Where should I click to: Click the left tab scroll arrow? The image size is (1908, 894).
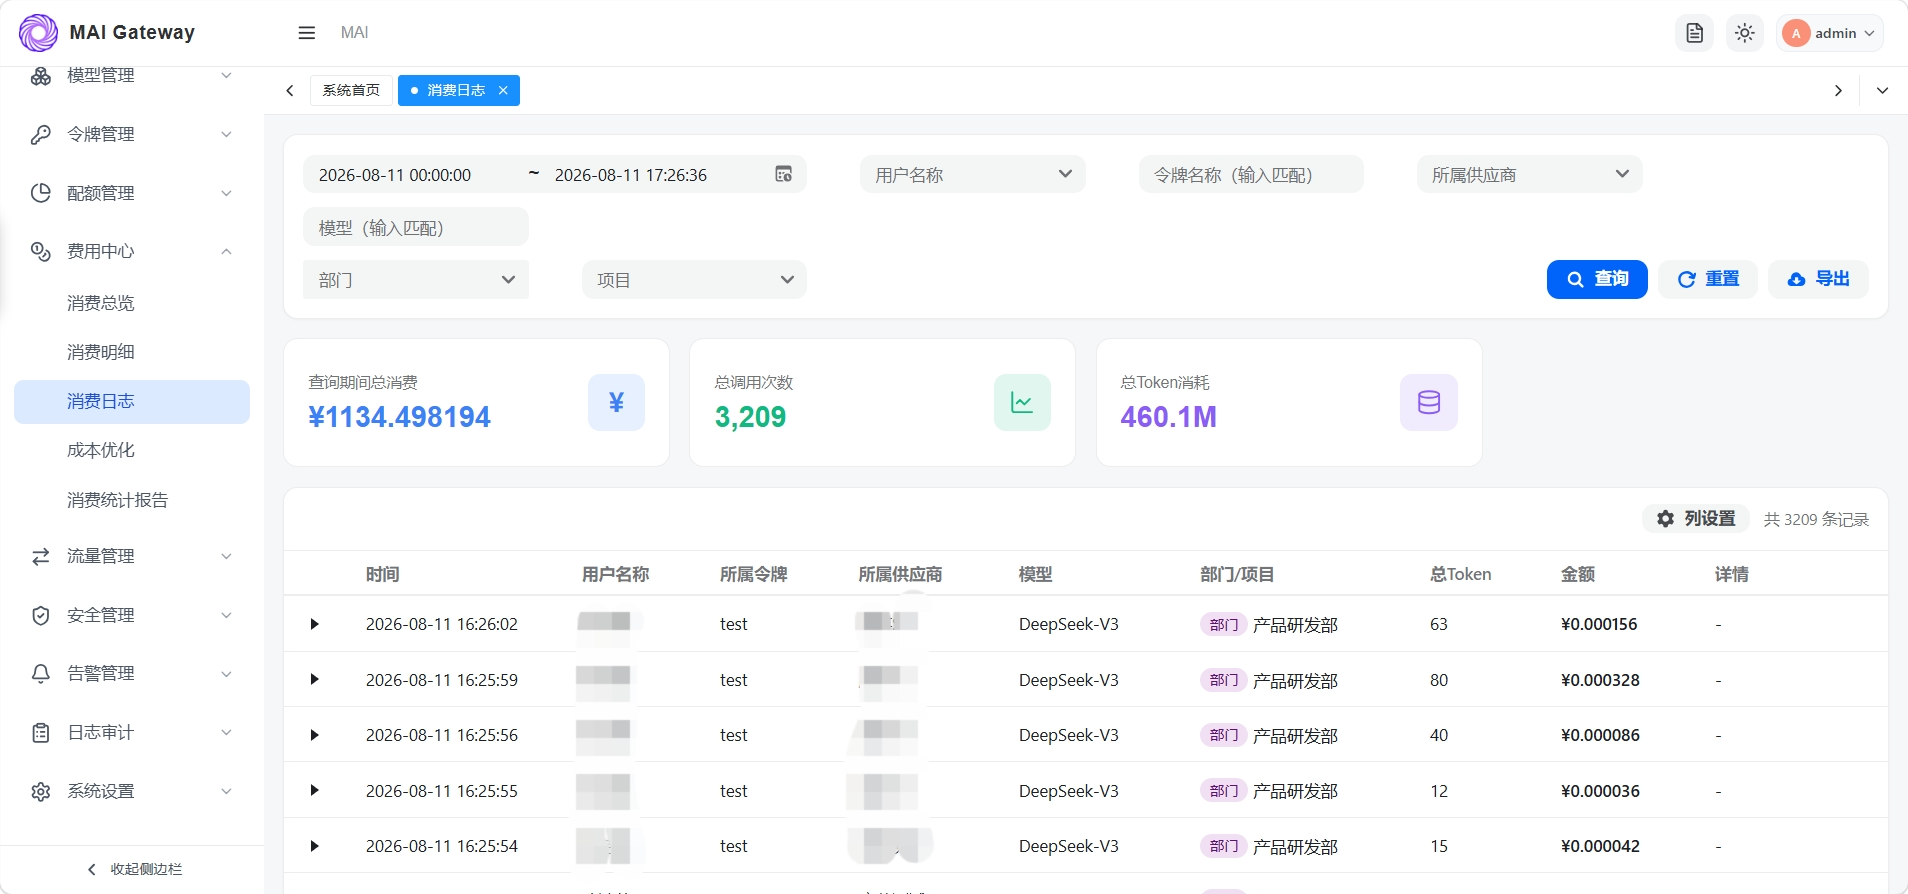tap(290, 91)
